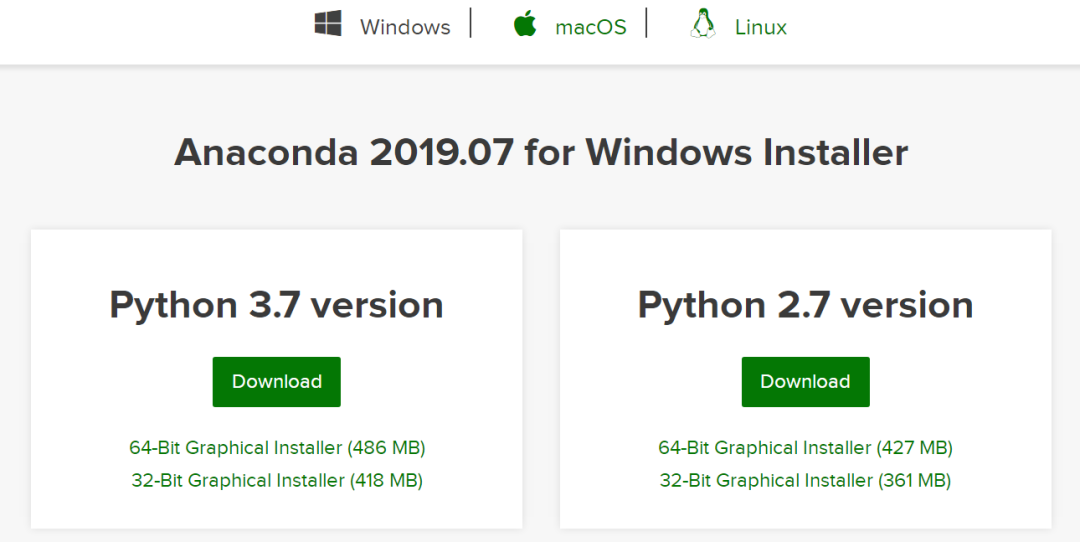Open 32-Bit Graphical Installer (418 MB) link
This screenshot has width=1080, height=542.
pyautogui.click(x=277, y=480)
